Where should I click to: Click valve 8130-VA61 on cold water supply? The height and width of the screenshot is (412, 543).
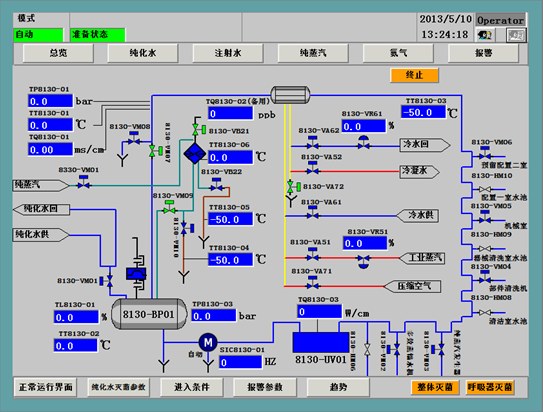(x=313, y=213)
